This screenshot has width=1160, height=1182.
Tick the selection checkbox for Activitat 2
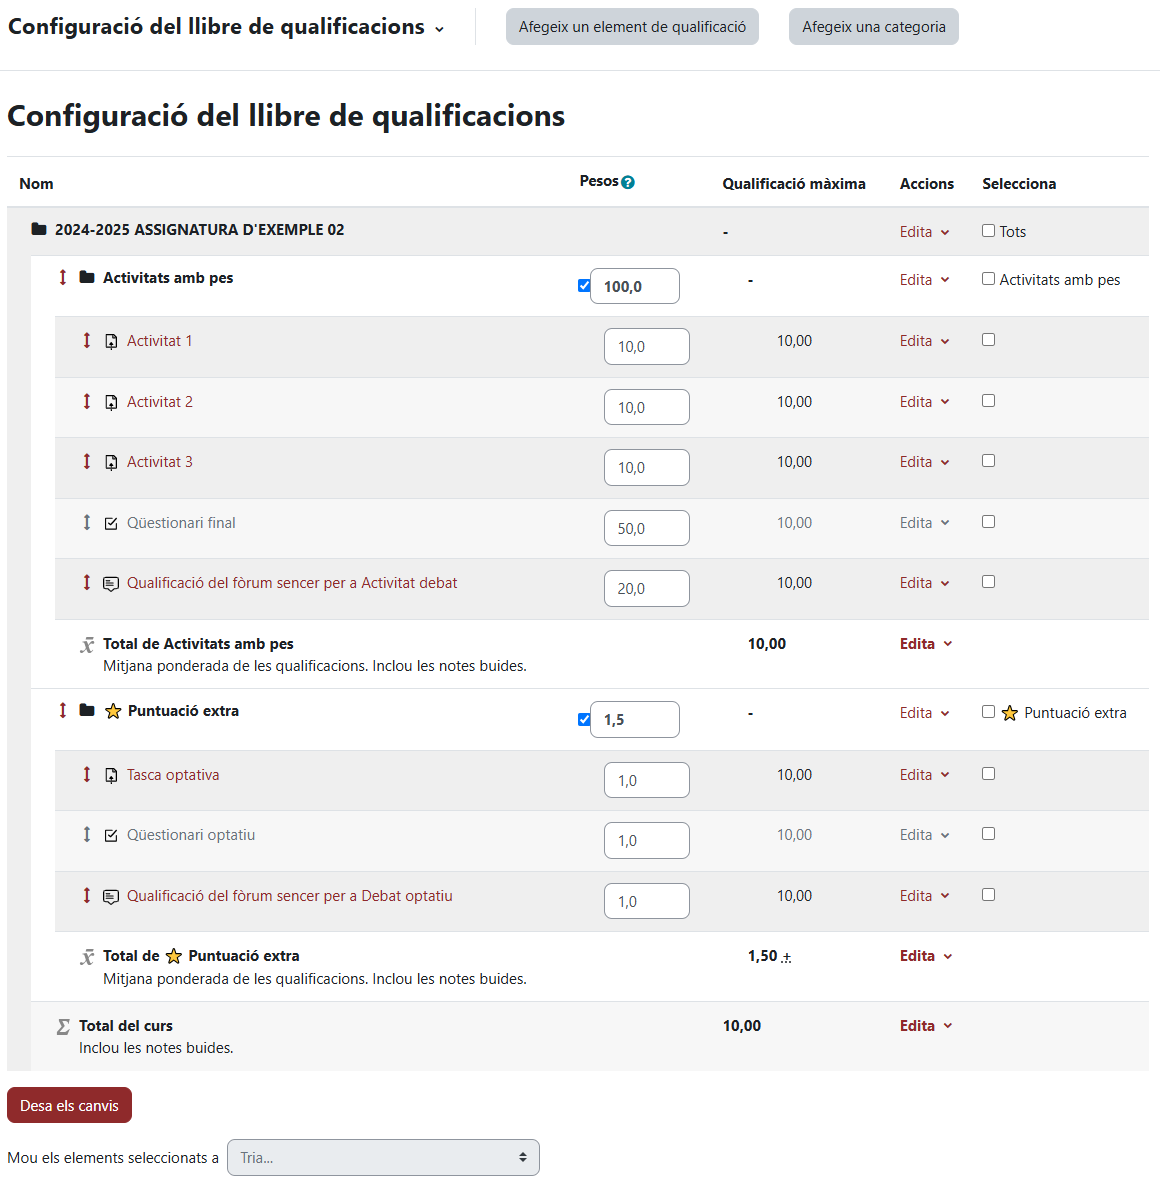pos(989,401)
